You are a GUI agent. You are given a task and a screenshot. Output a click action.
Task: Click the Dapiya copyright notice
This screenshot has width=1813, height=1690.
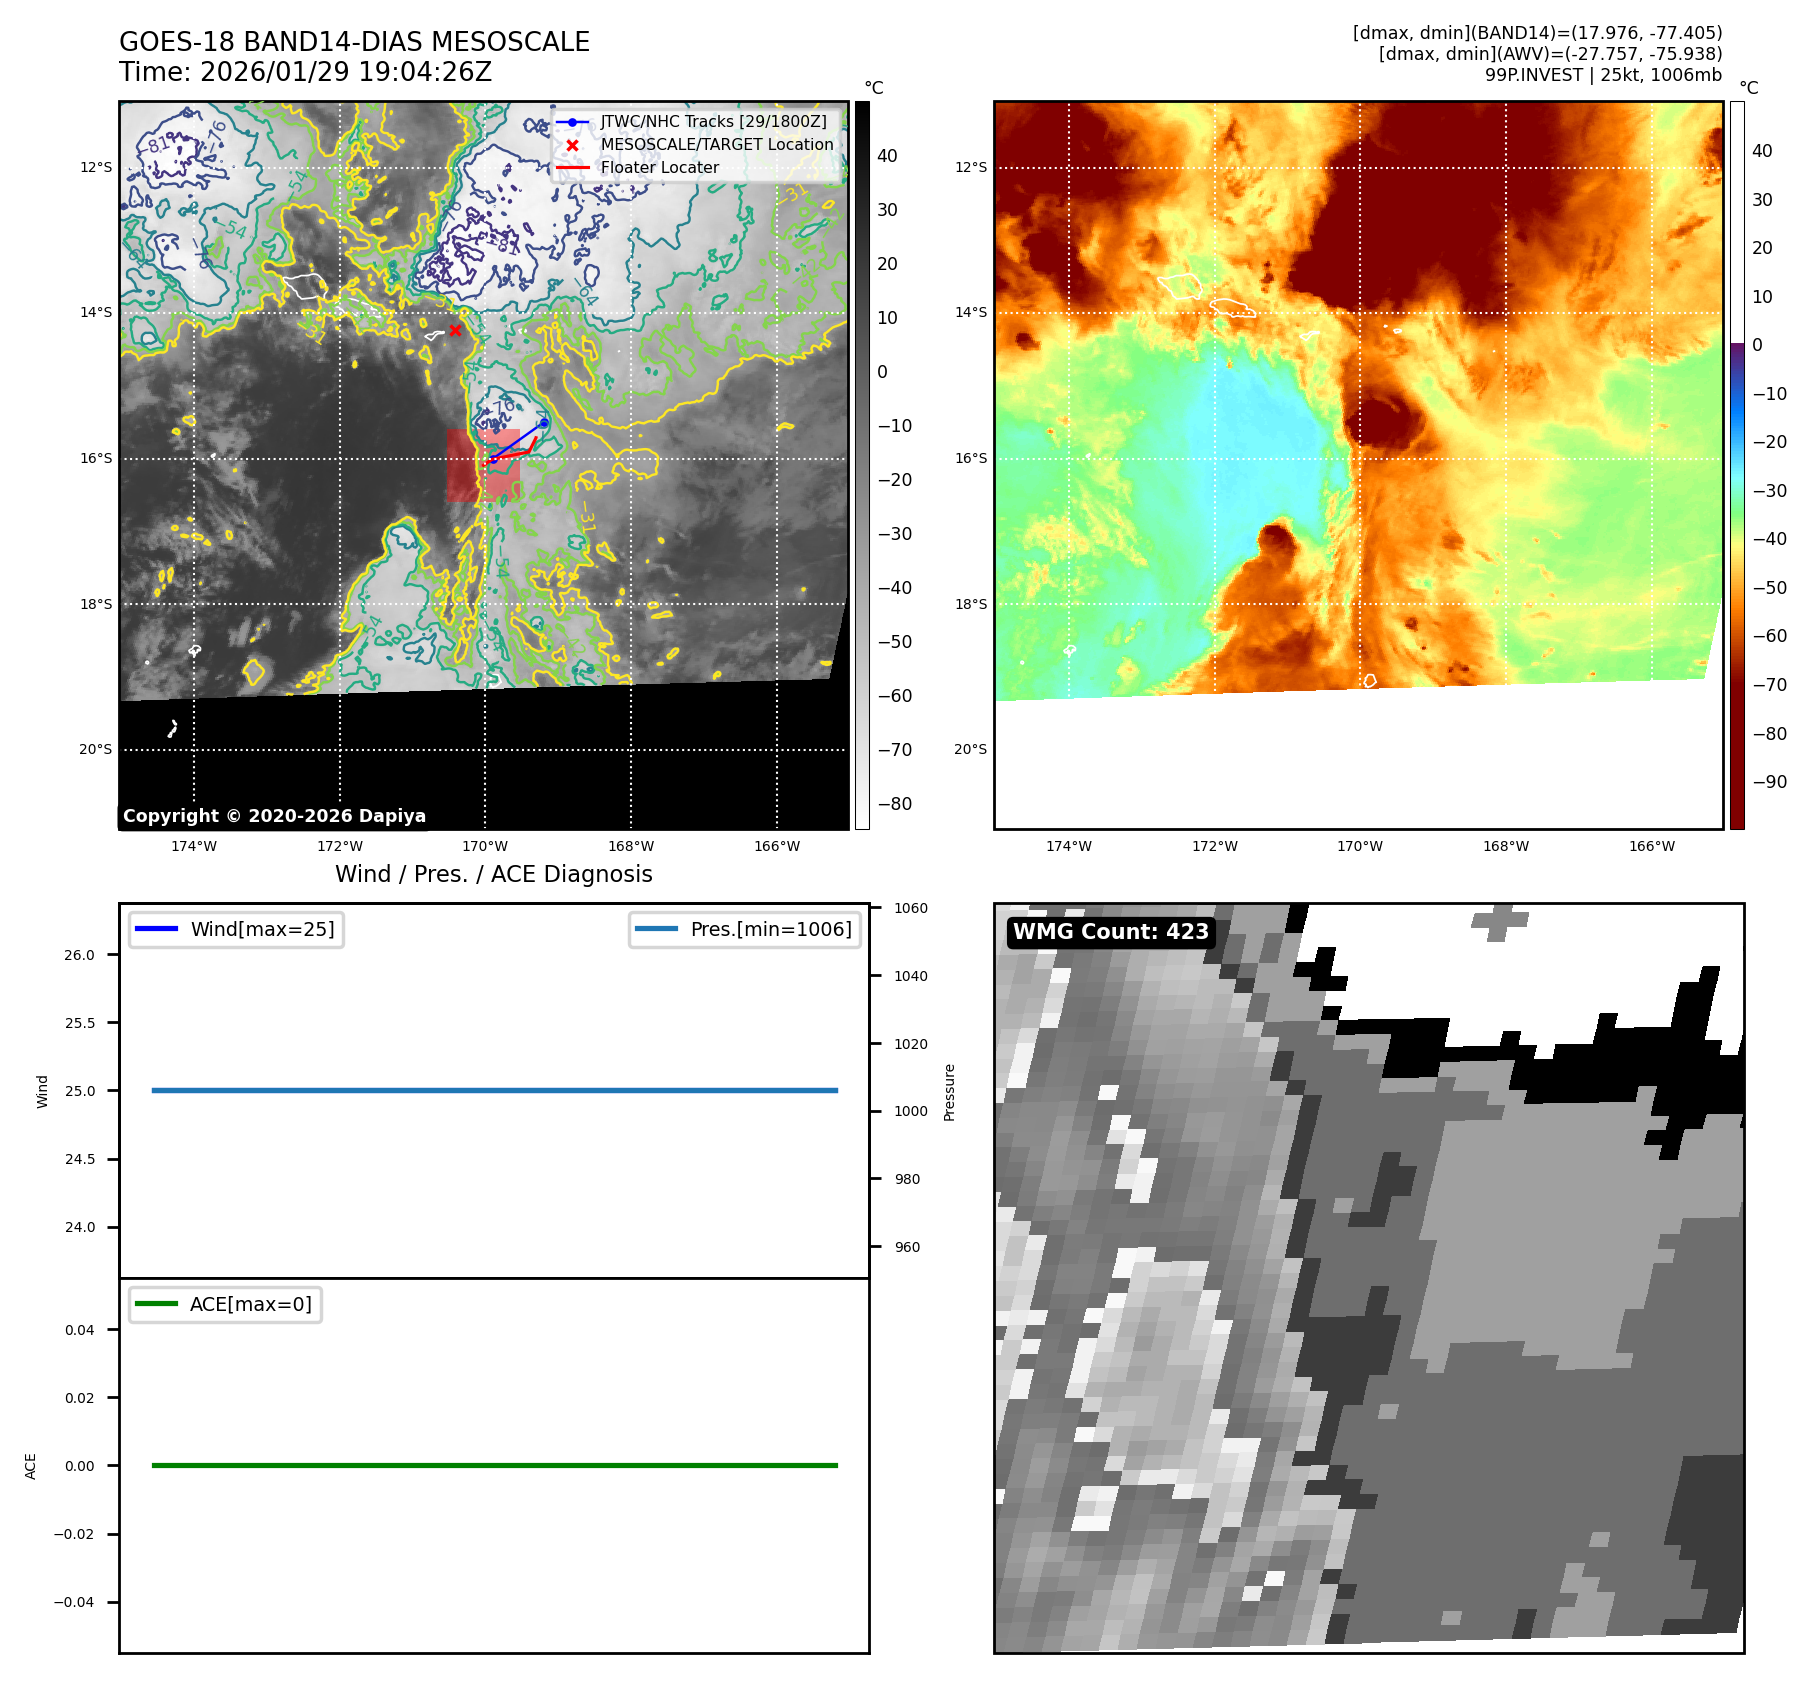(274, 816)
